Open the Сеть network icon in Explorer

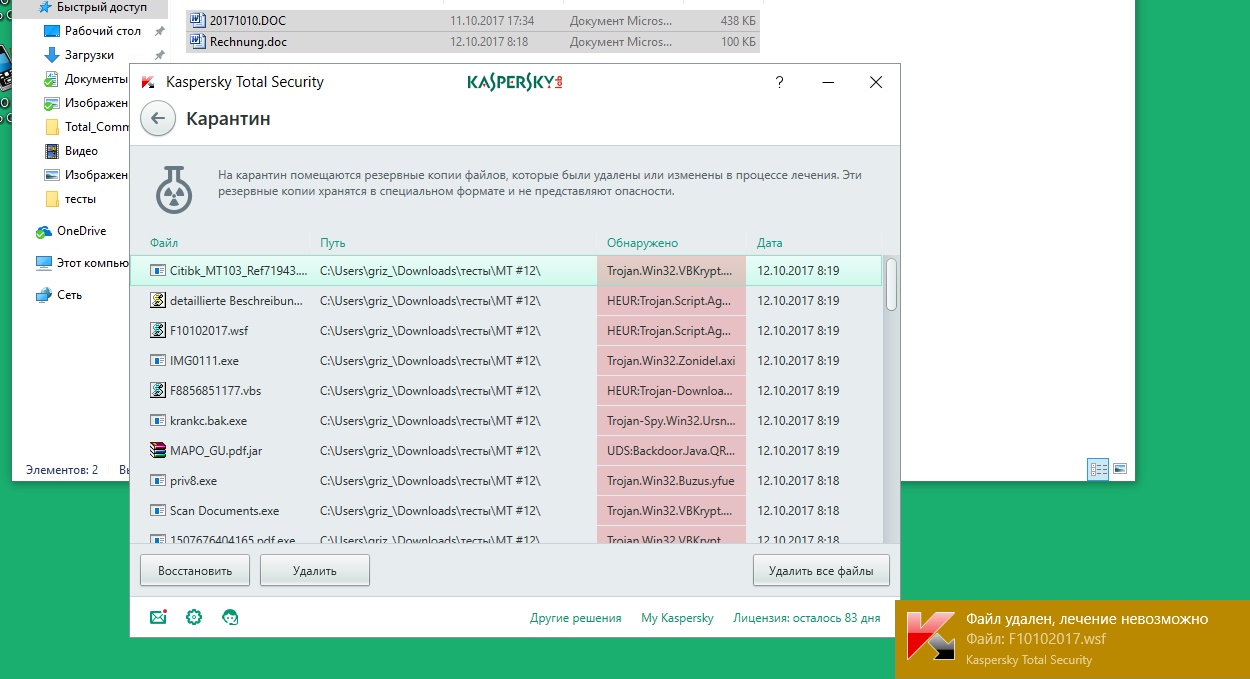44,295
